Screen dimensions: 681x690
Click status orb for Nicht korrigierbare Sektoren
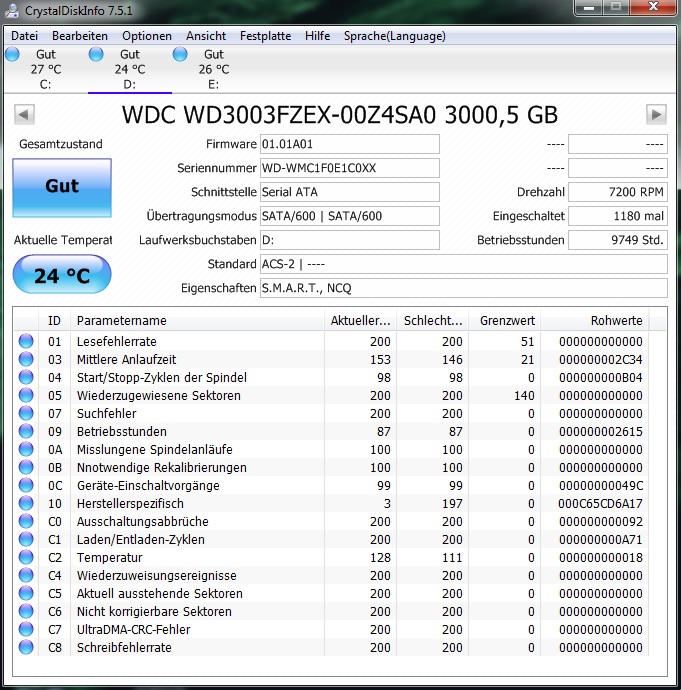[x=26, y=612]
